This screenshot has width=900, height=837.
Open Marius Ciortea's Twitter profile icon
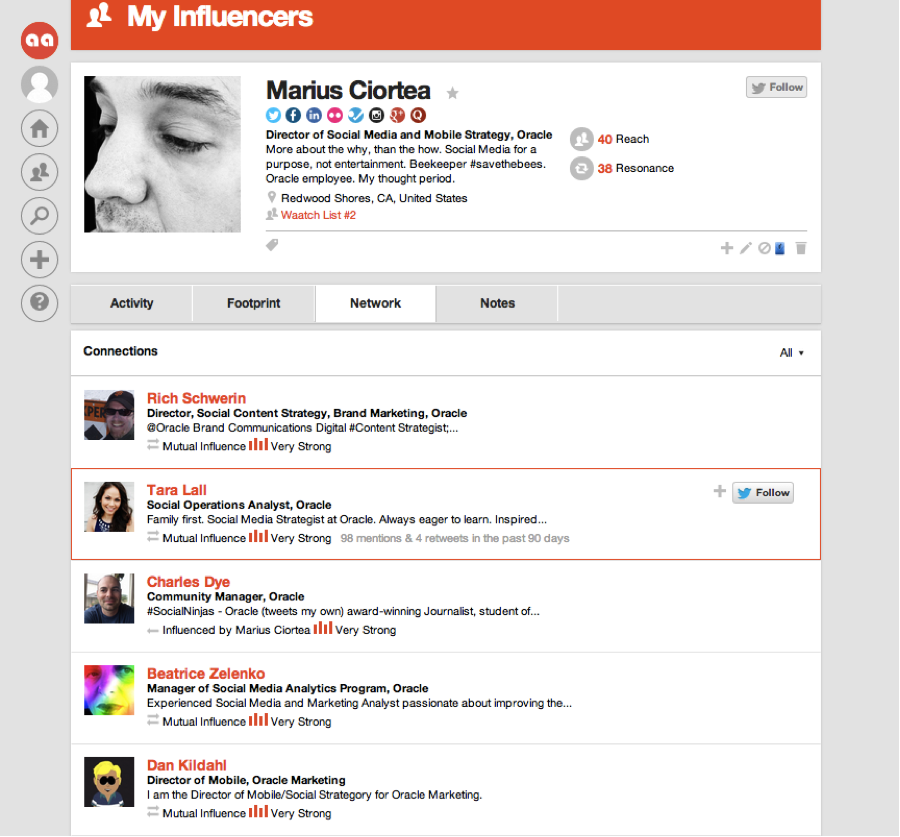click(x=273, y=115)
